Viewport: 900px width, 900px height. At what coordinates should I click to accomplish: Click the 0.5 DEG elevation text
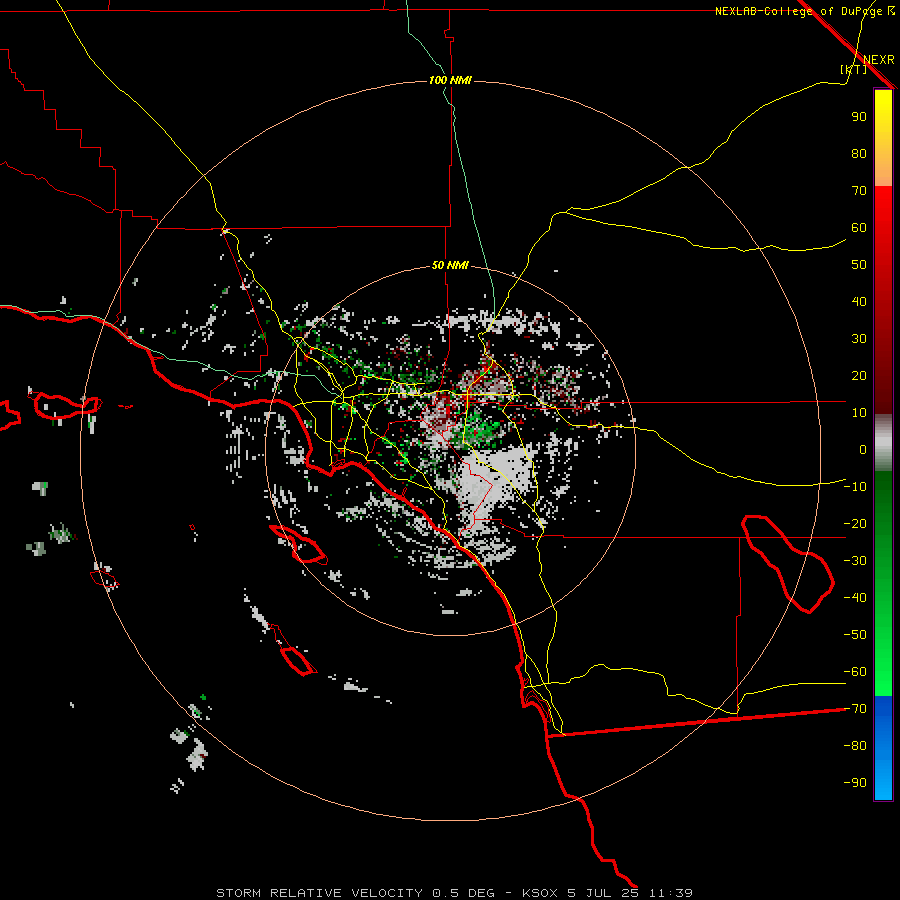pyautogui.click(x=463, y=893)
